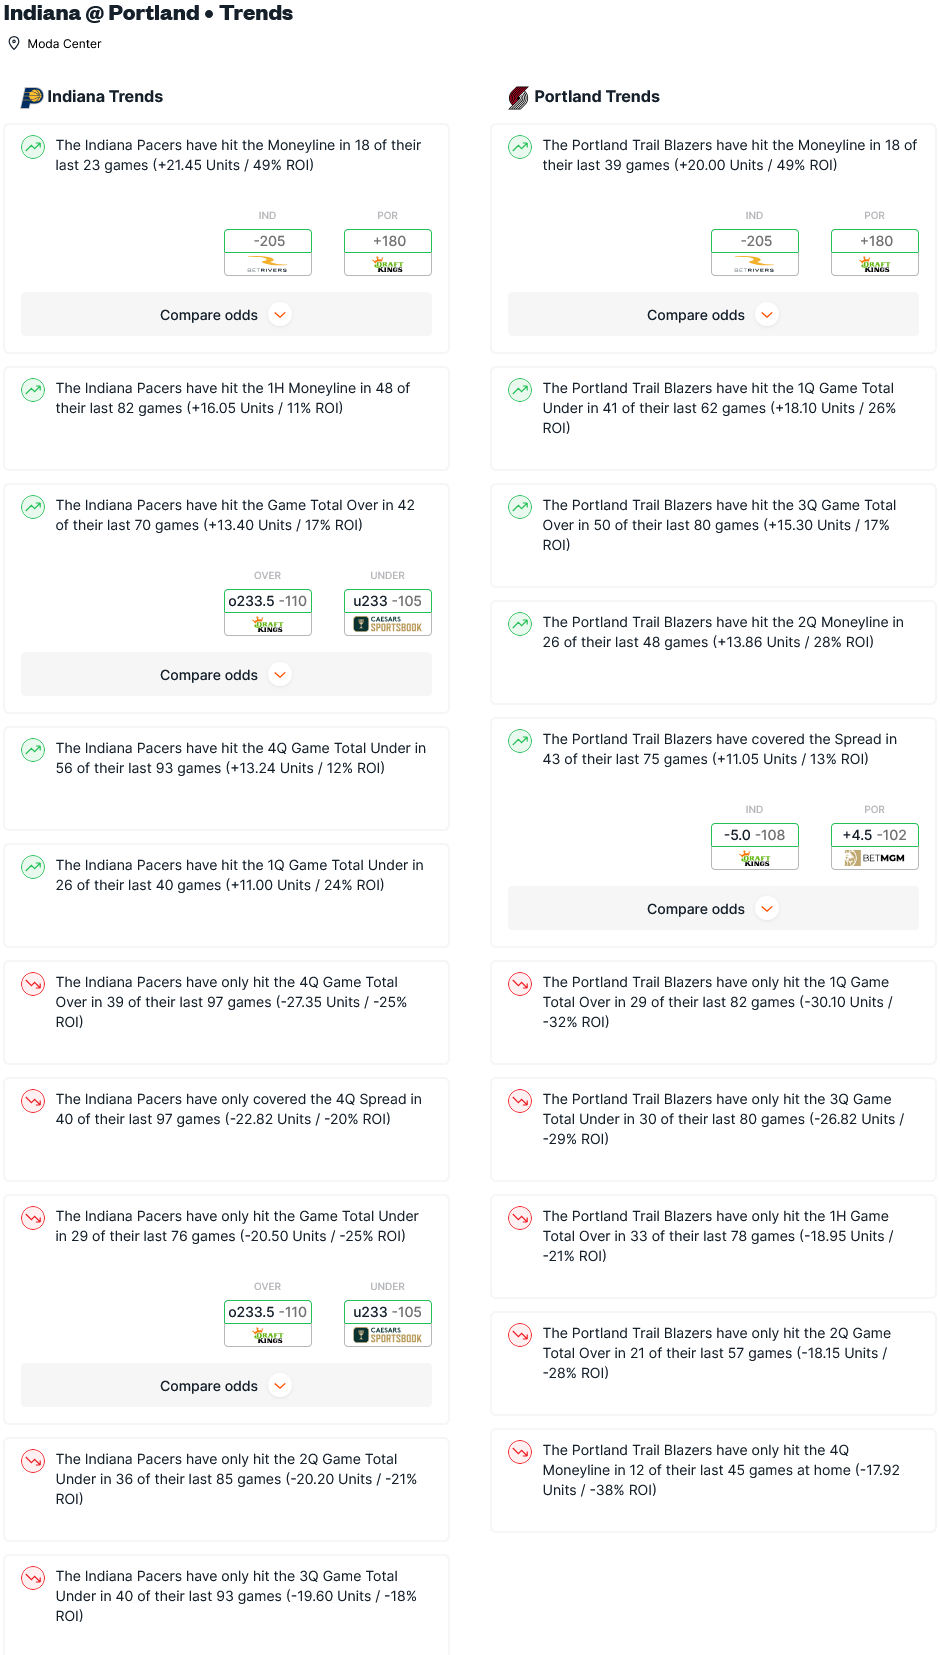940x1655 pixels.
Task: Click green uptrend icon for Portland Spread trend
Action: [520, 741]
